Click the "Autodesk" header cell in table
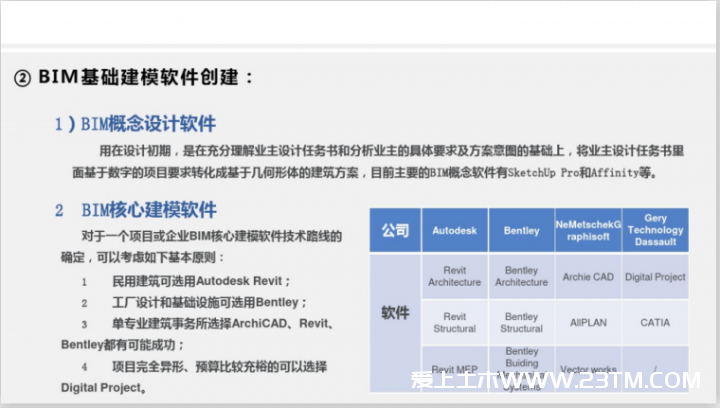The height and width of the screenshot is (408, 720). point(455,230)
